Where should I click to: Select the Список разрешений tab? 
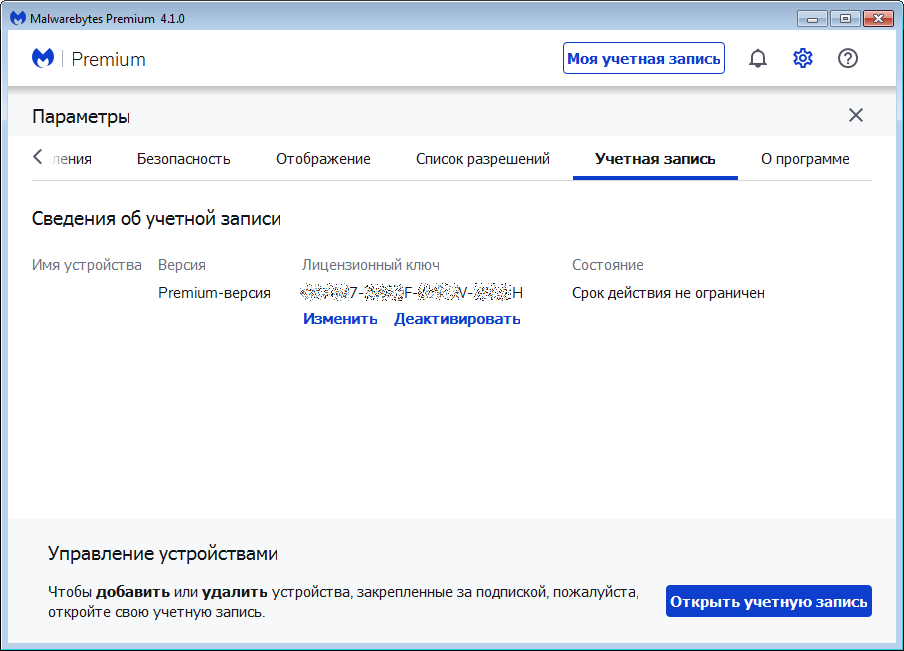[x=483, y=159]
